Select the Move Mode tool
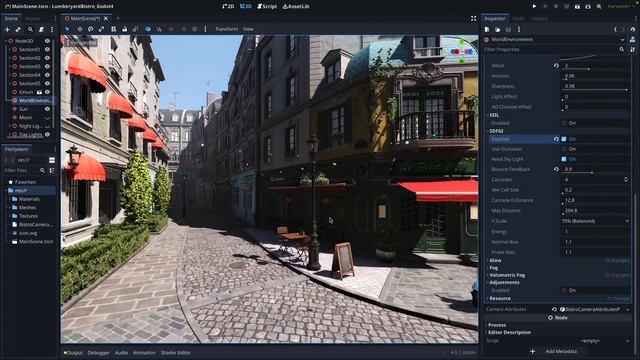The image size is (640, 360). pyautogui.click(x=80, y=29)
